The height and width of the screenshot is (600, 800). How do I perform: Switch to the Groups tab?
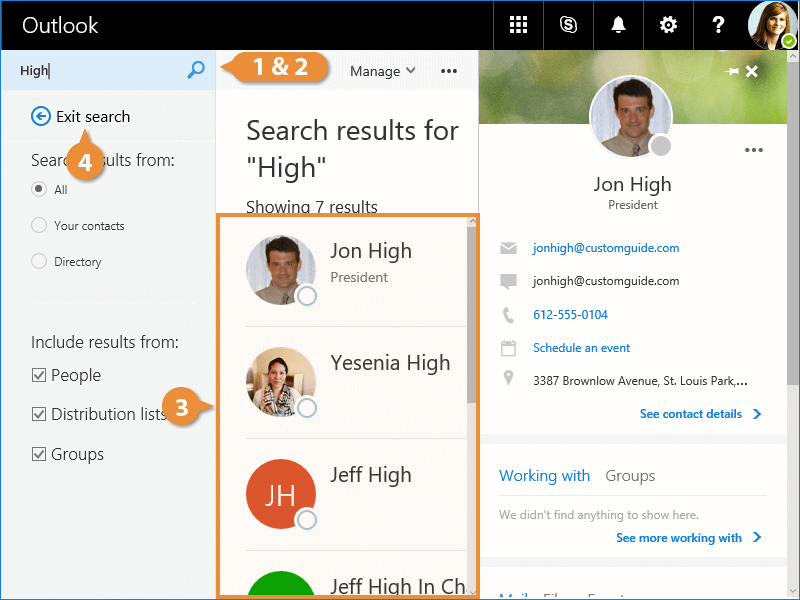(630, 476)
